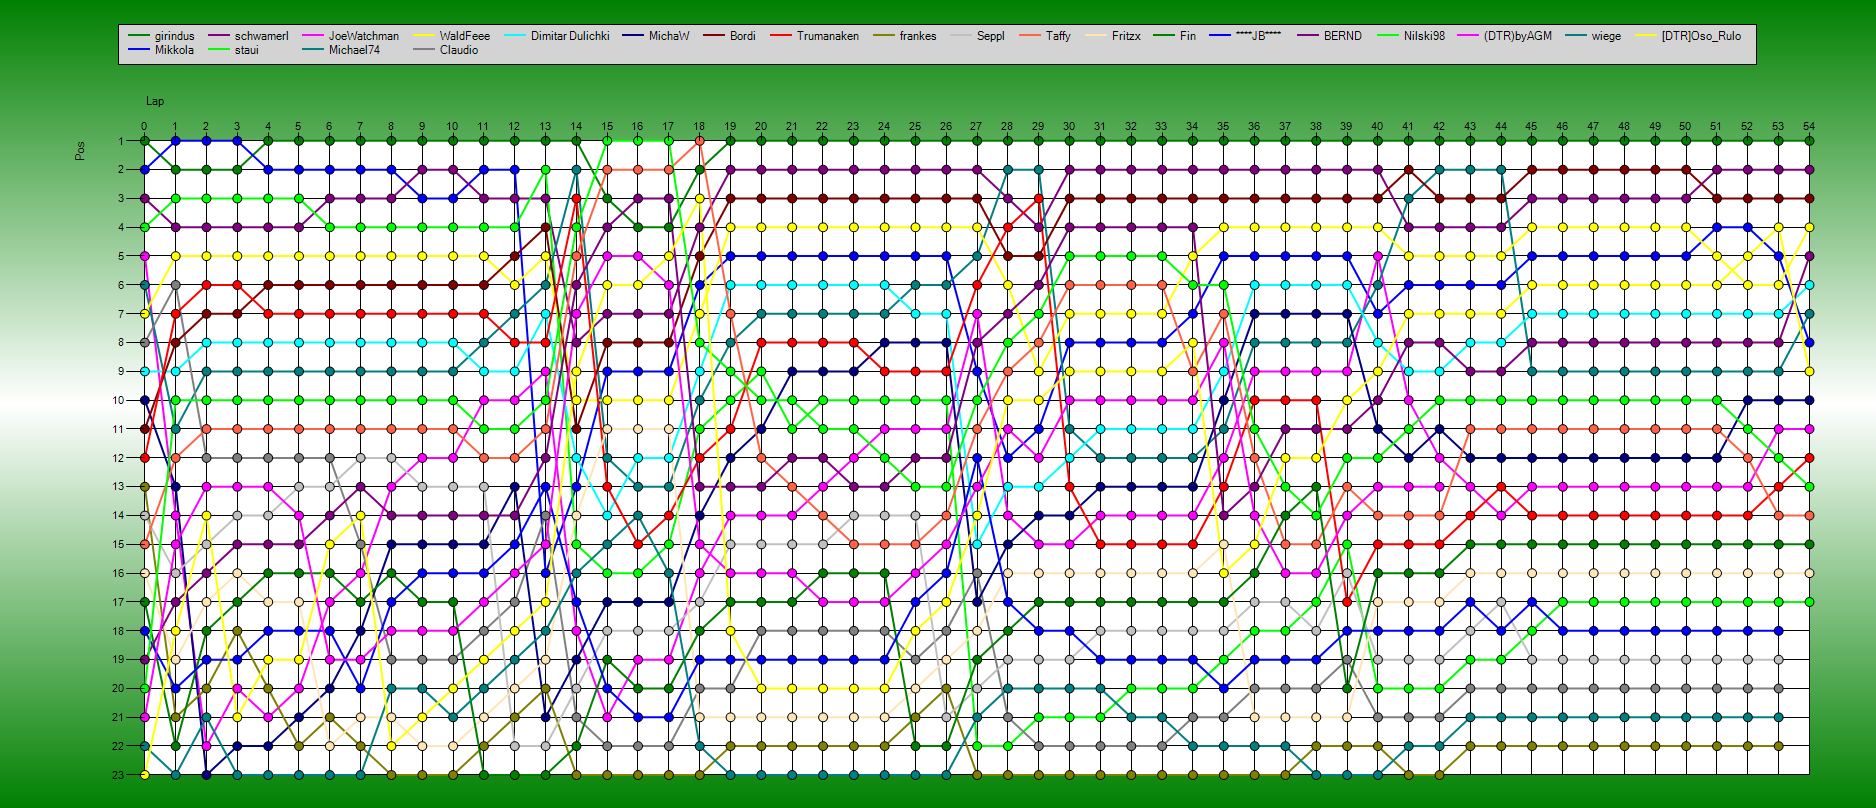This screenshot has height=808, width=1876.
Task: Select the MichaW legend entry
Action: (x=668, y=36)
